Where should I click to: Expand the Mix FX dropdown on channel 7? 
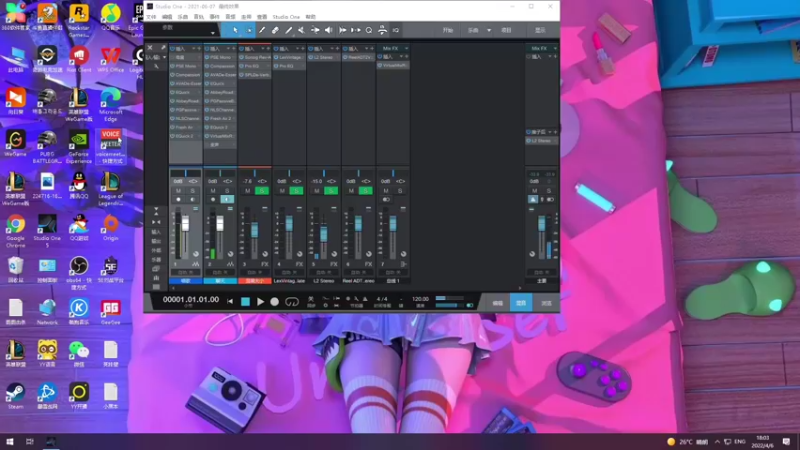point(406,48)
